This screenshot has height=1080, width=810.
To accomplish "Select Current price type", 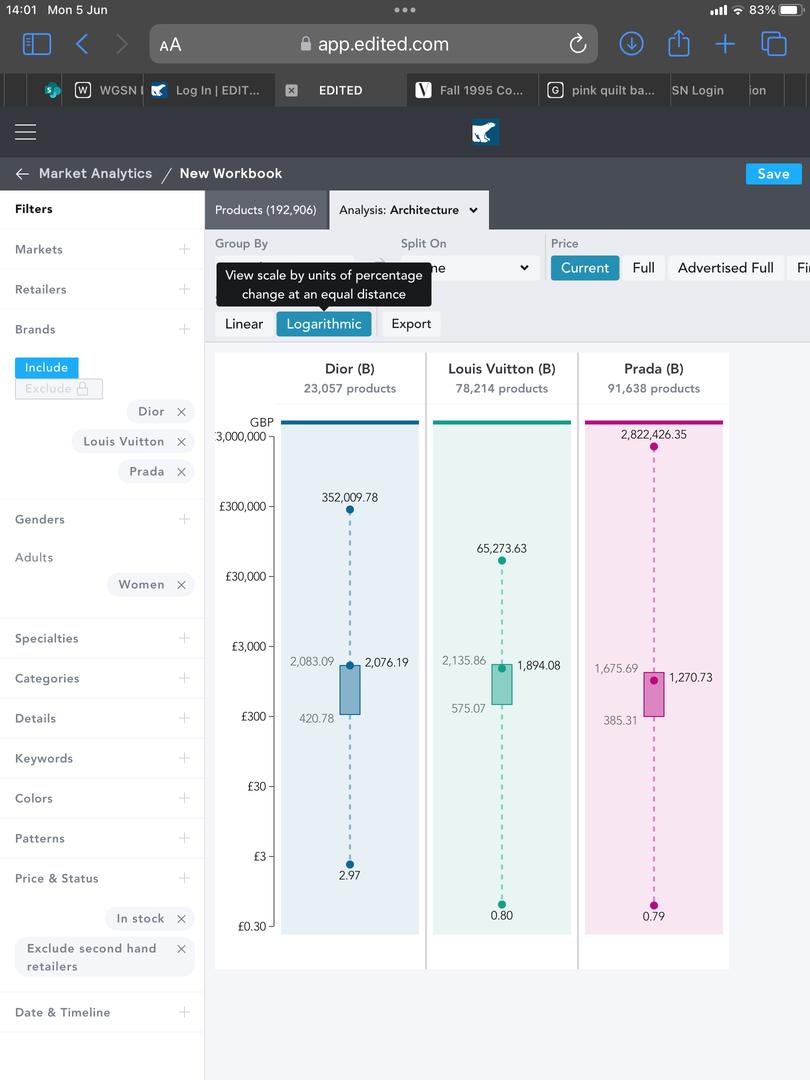I will click(585, 268).
